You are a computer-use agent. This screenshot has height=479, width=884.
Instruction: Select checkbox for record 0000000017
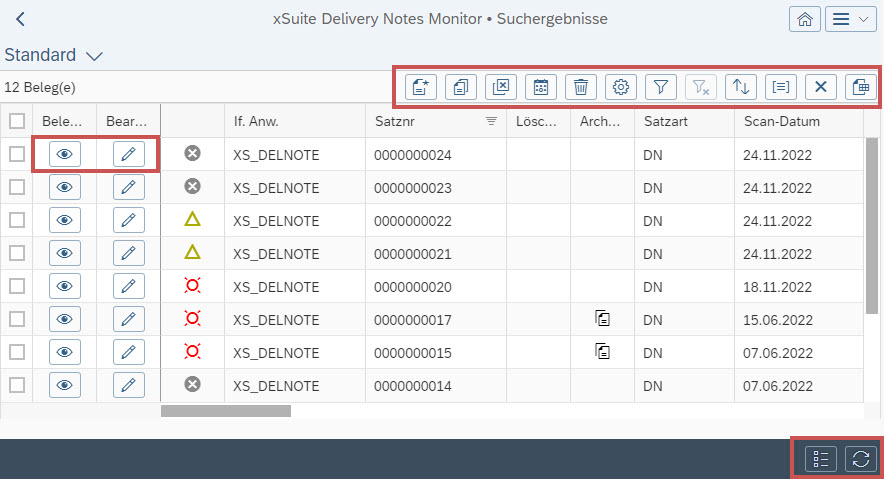click(17, 319)
